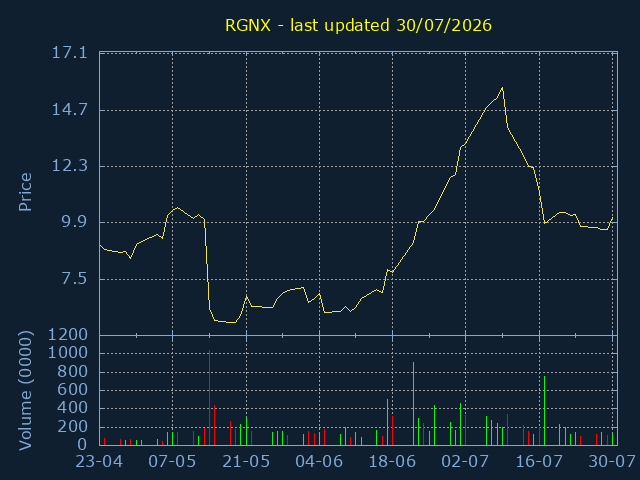
Task: Click the 17.1 price axis label
Action: pyautogui.click(x=69, y=53)
